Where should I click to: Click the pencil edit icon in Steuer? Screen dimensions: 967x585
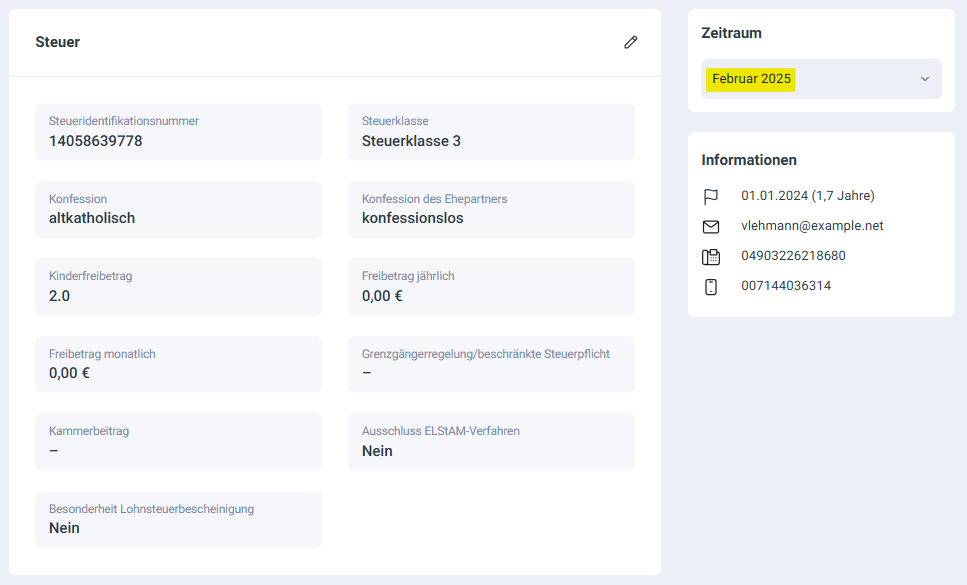pyautogui.click(x=630, y=42)
